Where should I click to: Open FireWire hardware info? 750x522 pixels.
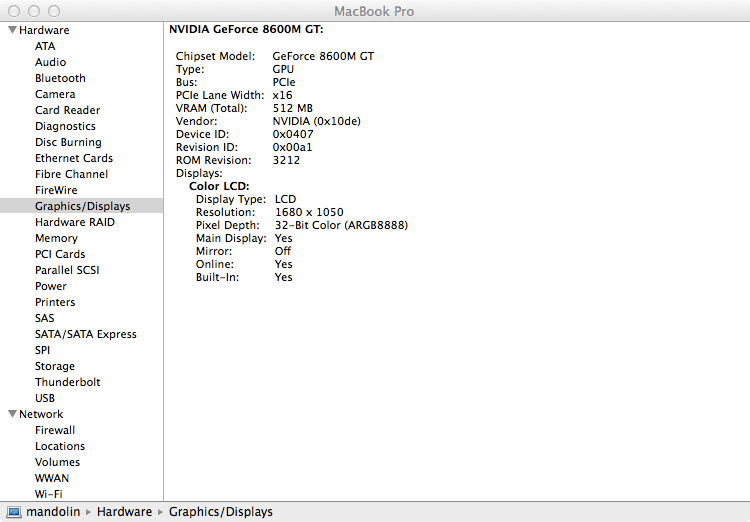pos(56,190)
